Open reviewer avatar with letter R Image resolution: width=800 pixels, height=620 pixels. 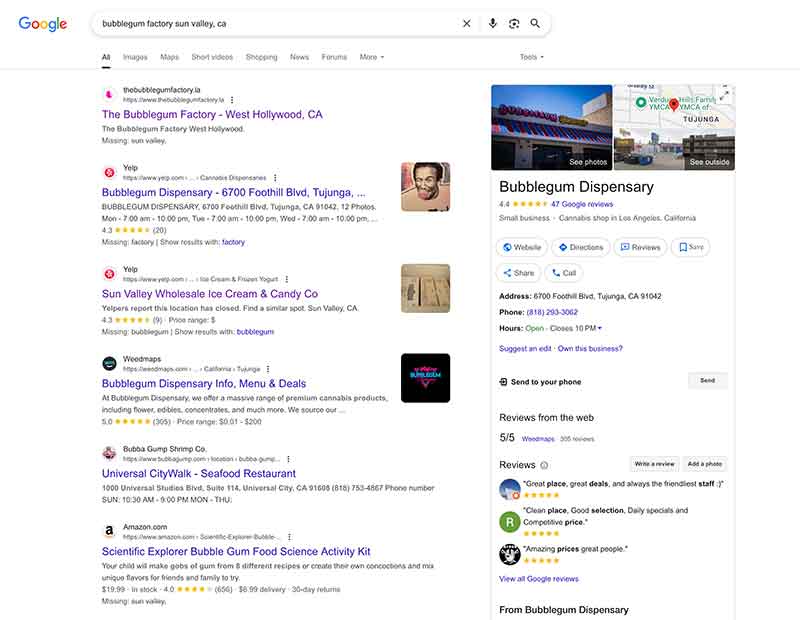click(x=509, y=522)
